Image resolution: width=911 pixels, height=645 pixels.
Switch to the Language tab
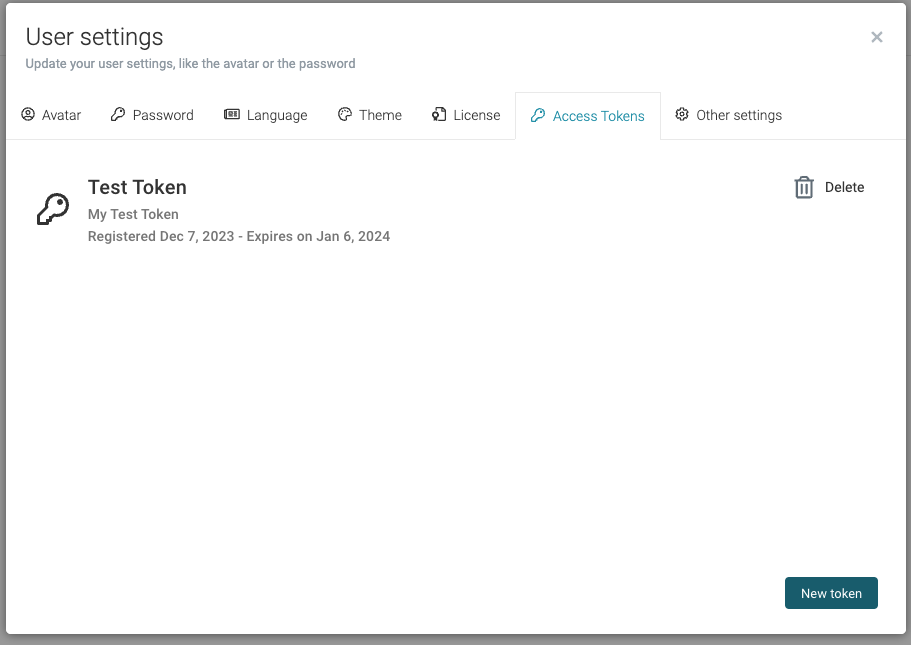[266, 114]
